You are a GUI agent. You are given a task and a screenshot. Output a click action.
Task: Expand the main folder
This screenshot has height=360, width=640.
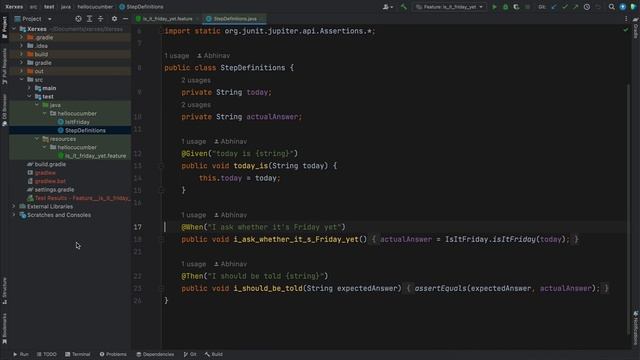pos(29,88)
